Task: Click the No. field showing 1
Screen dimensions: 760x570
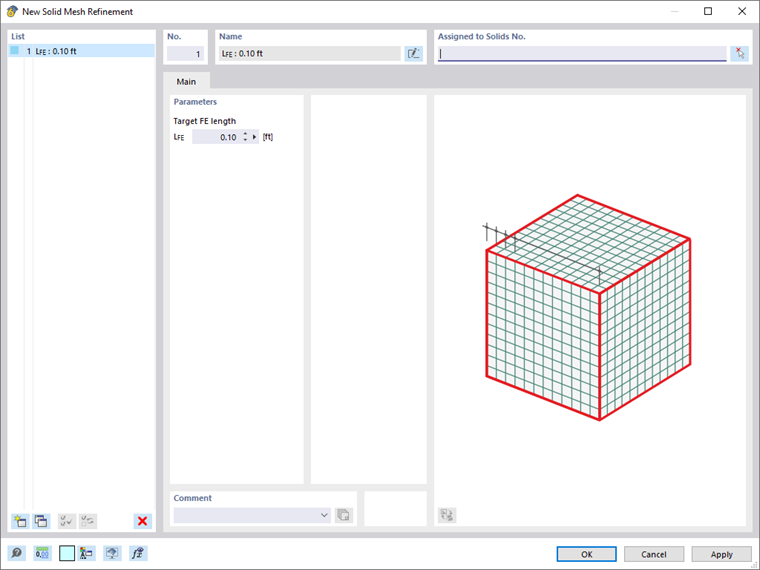Action: tap(186, 54)
